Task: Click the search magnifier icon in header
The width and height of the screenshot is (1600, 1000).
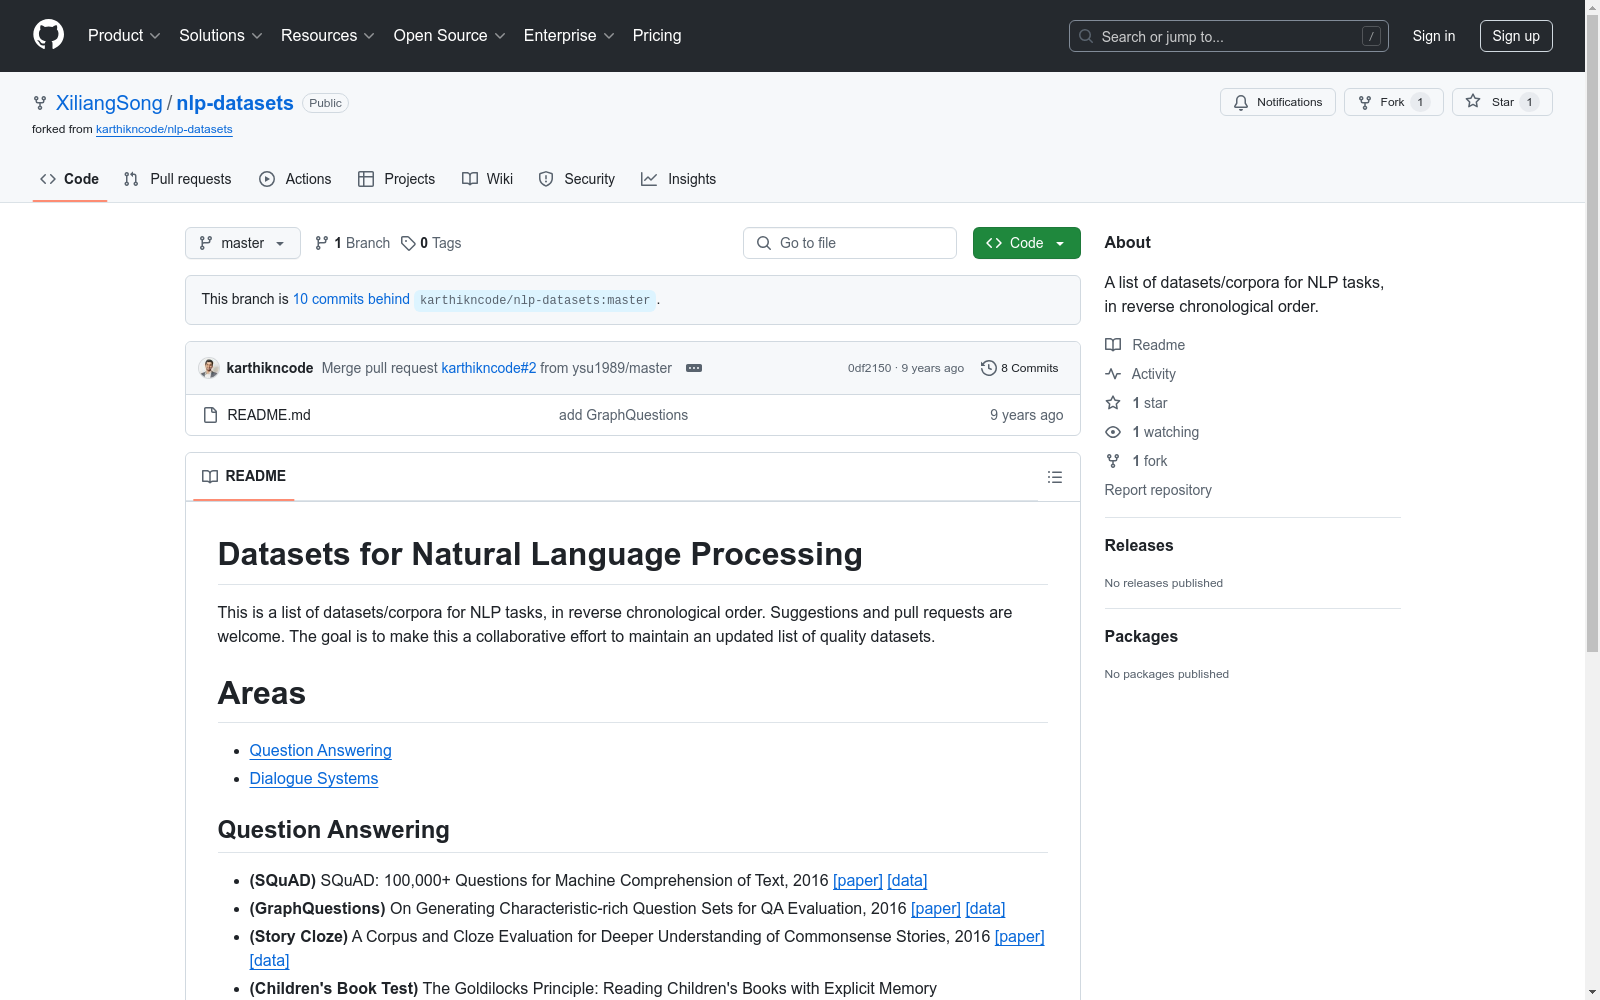Action: (1086, 36)
